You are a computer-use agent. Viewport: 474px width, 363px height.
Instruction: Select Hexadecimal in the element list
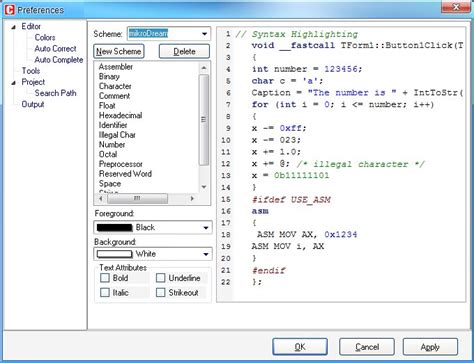pyautogui.click(x=120, y=115)
